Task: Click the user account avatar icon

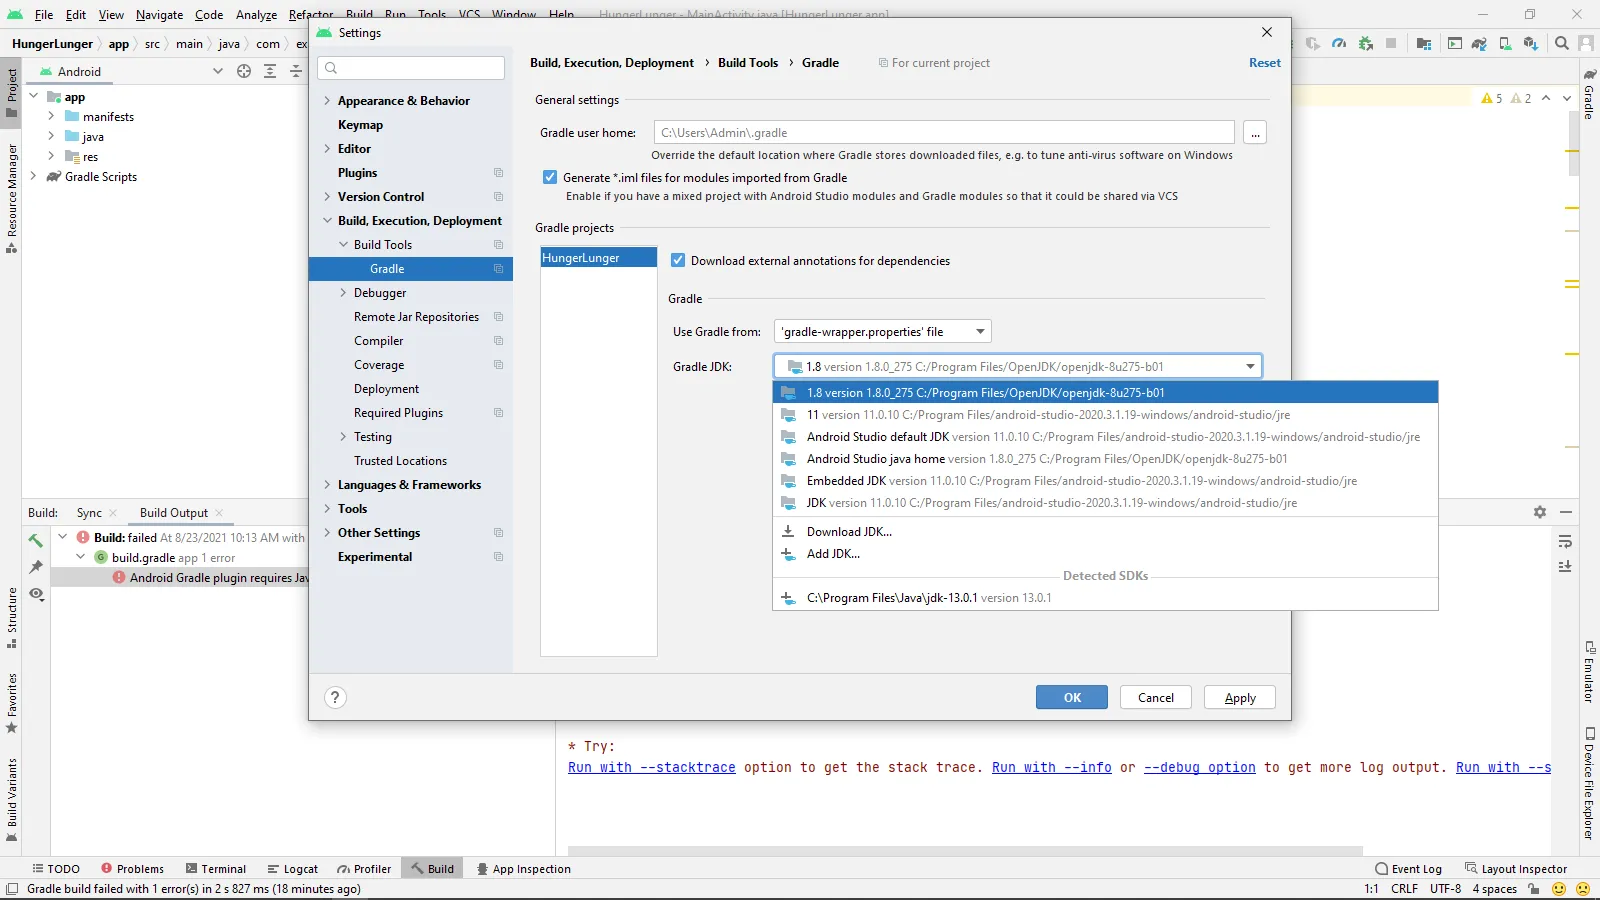Action: (x=1586, y=44)
